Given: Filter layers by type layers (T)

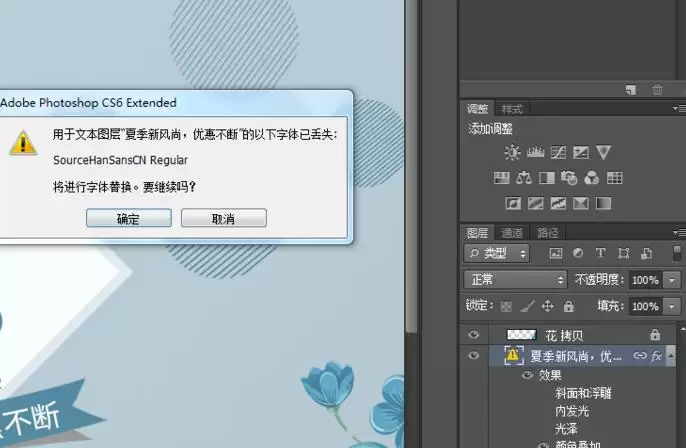Looking at the screenshot, I should click(x=601, y=253).
